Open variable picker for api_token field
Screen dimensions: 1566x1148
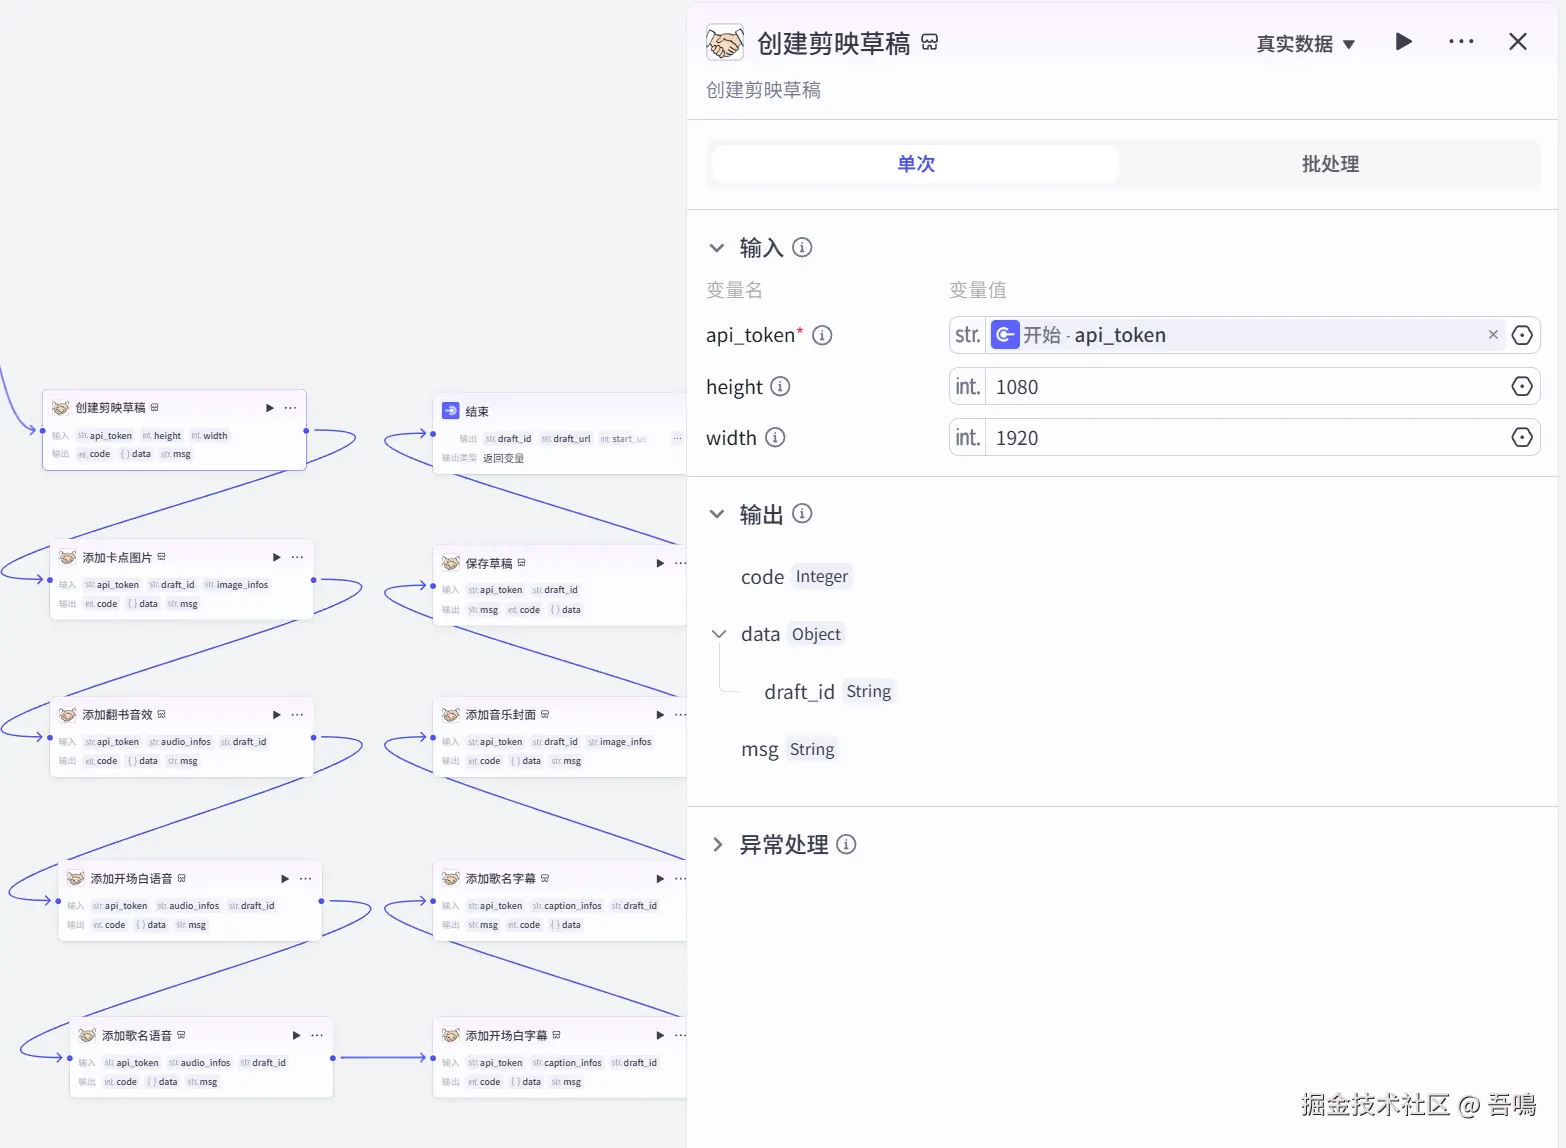click(x=1522, y=335)
